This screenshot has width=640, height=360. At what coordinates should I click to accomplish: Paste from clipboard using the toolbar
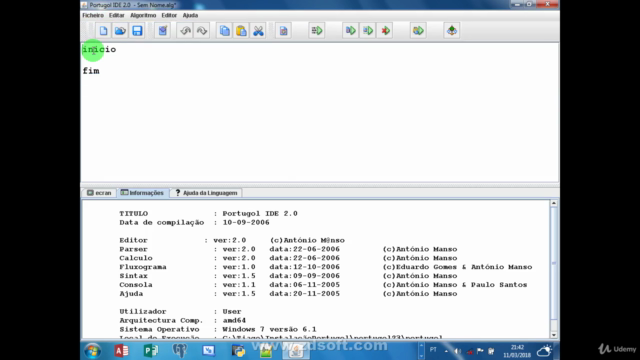[x=241, y=31]
